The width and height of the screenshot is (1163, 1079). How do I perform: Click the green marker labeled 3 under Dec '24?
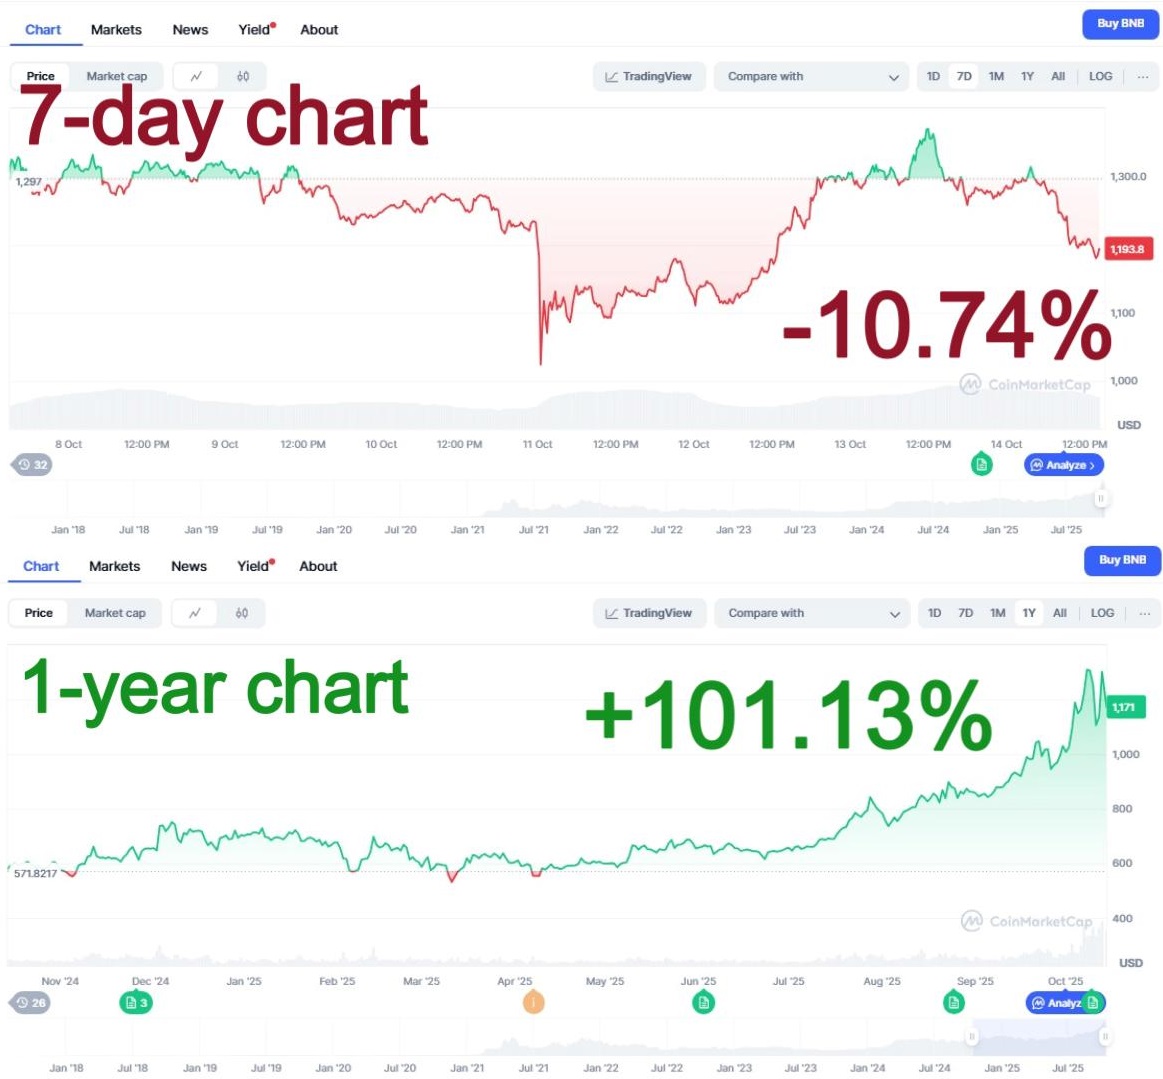coord(137,1001)
